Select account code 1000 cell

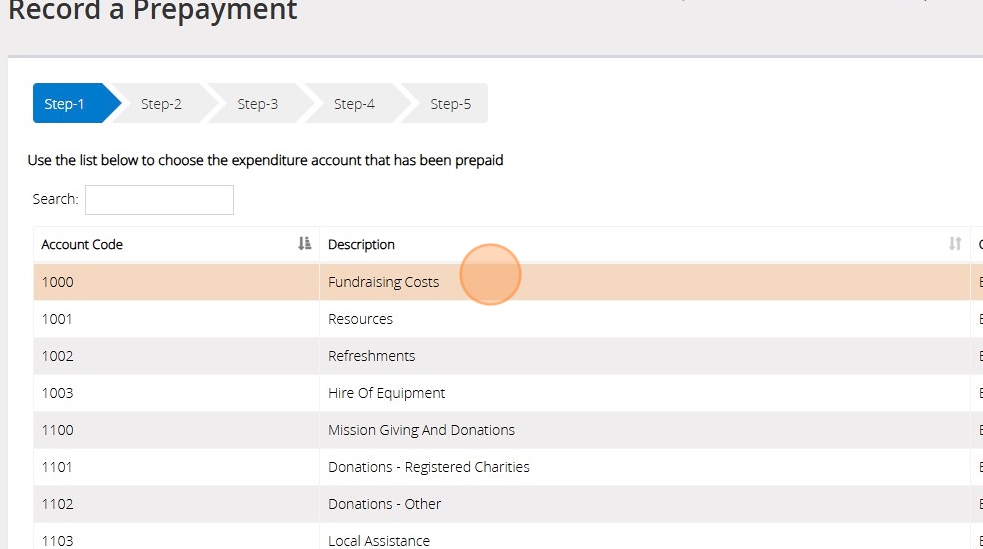176,282
